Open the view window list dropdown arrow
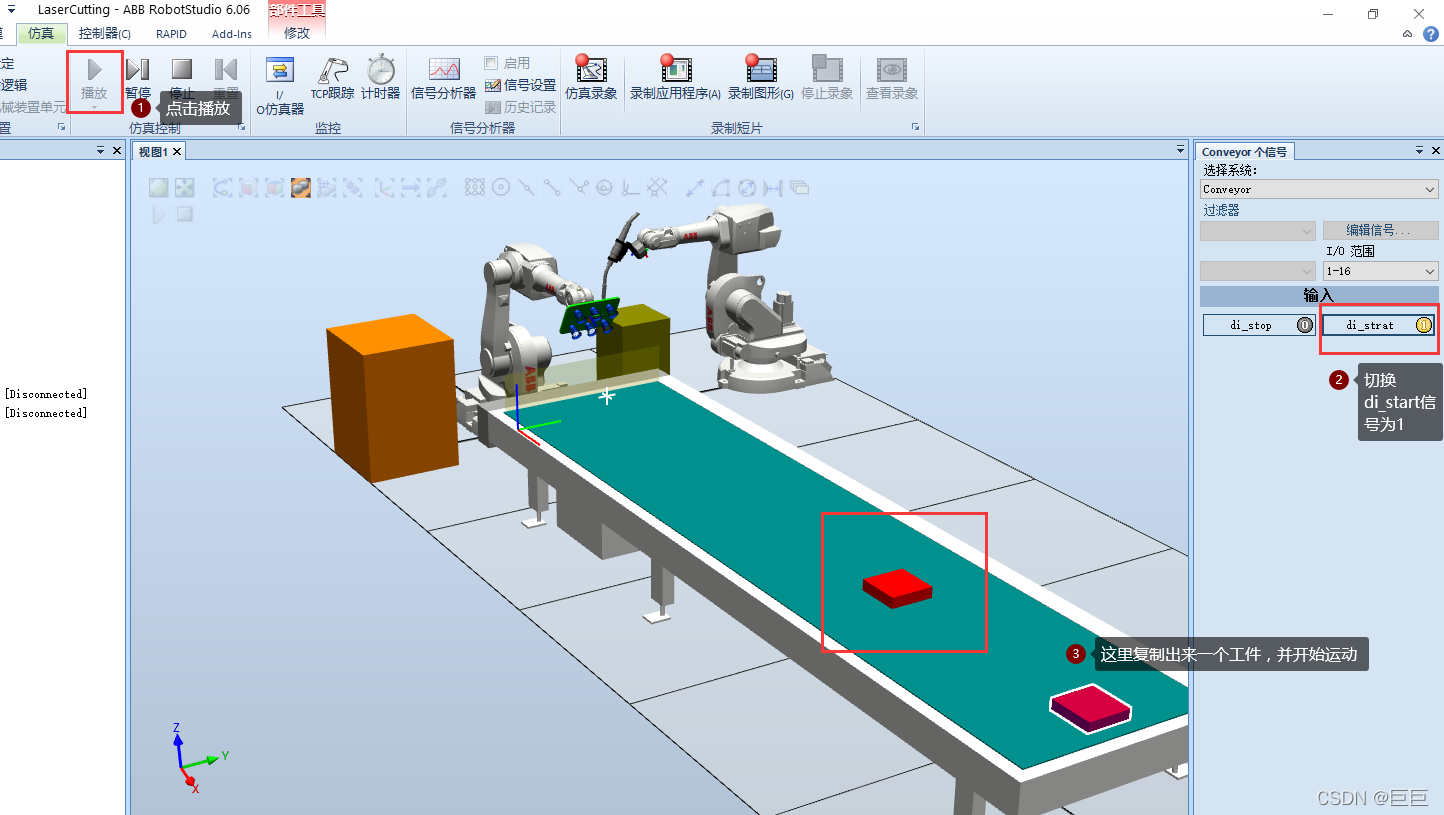 coord(1181,150)
